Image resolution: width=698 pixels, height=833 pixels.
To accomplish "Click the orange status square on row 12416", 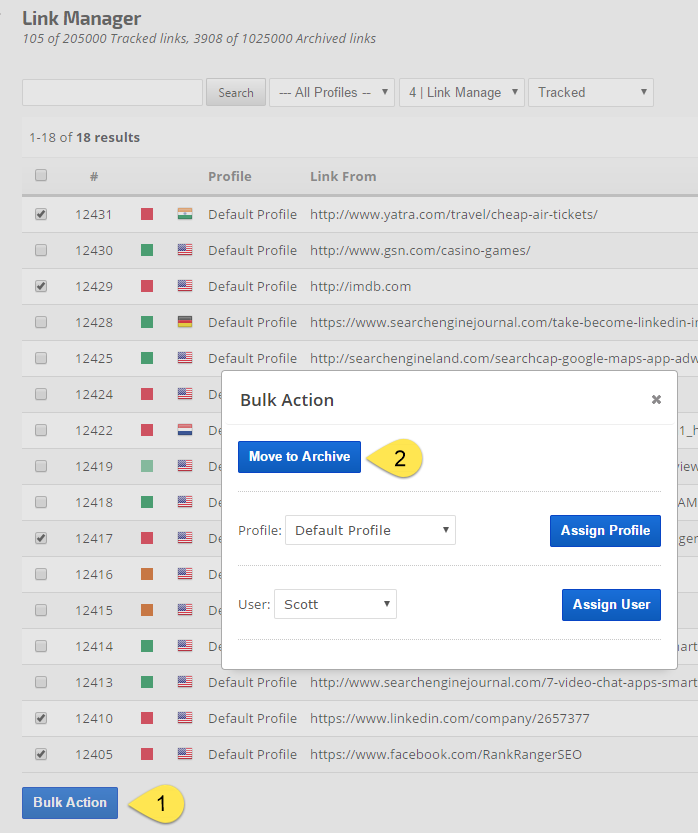I will pos(147,574).
